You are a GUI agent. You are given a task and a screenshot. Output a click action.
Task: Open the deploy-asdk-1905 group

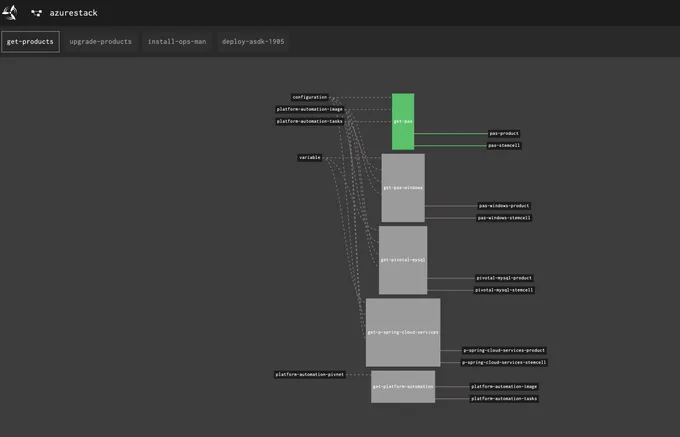pos(253,42)
